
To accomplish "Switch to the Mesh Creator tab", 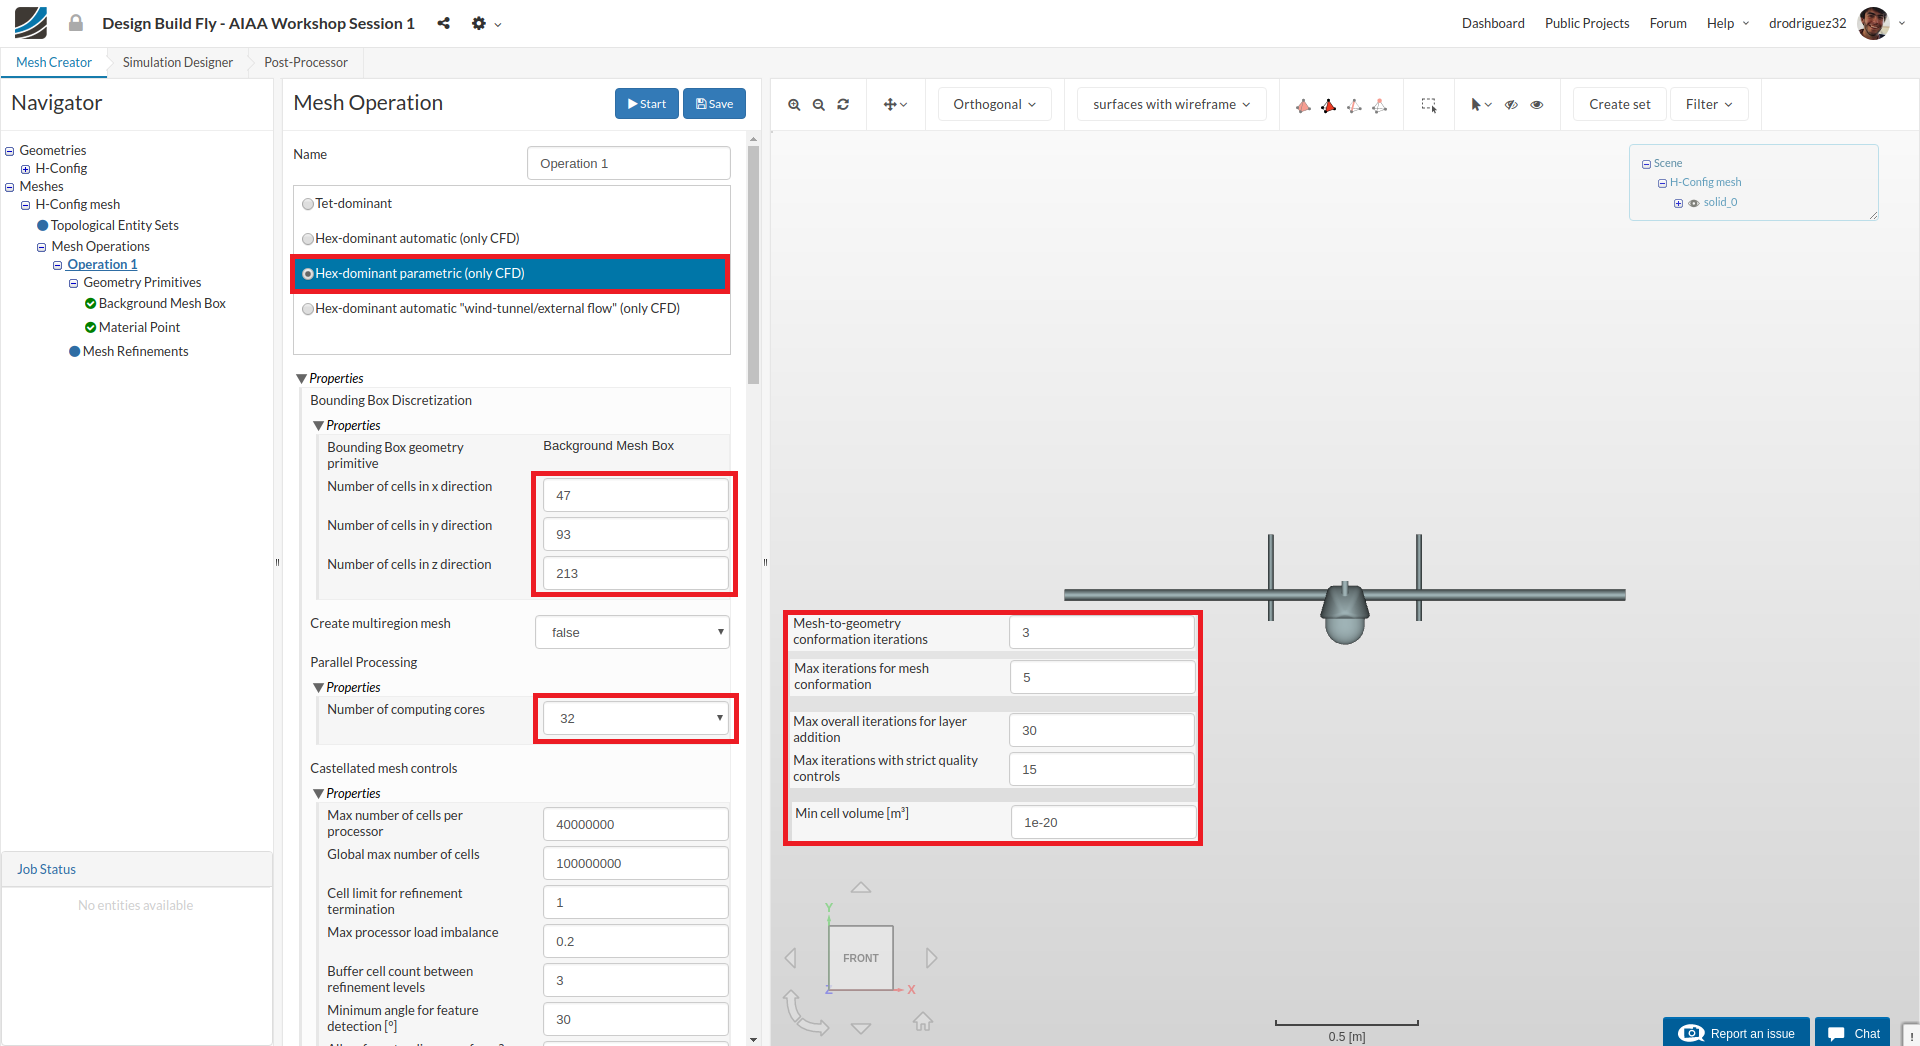I will [54, 62].
